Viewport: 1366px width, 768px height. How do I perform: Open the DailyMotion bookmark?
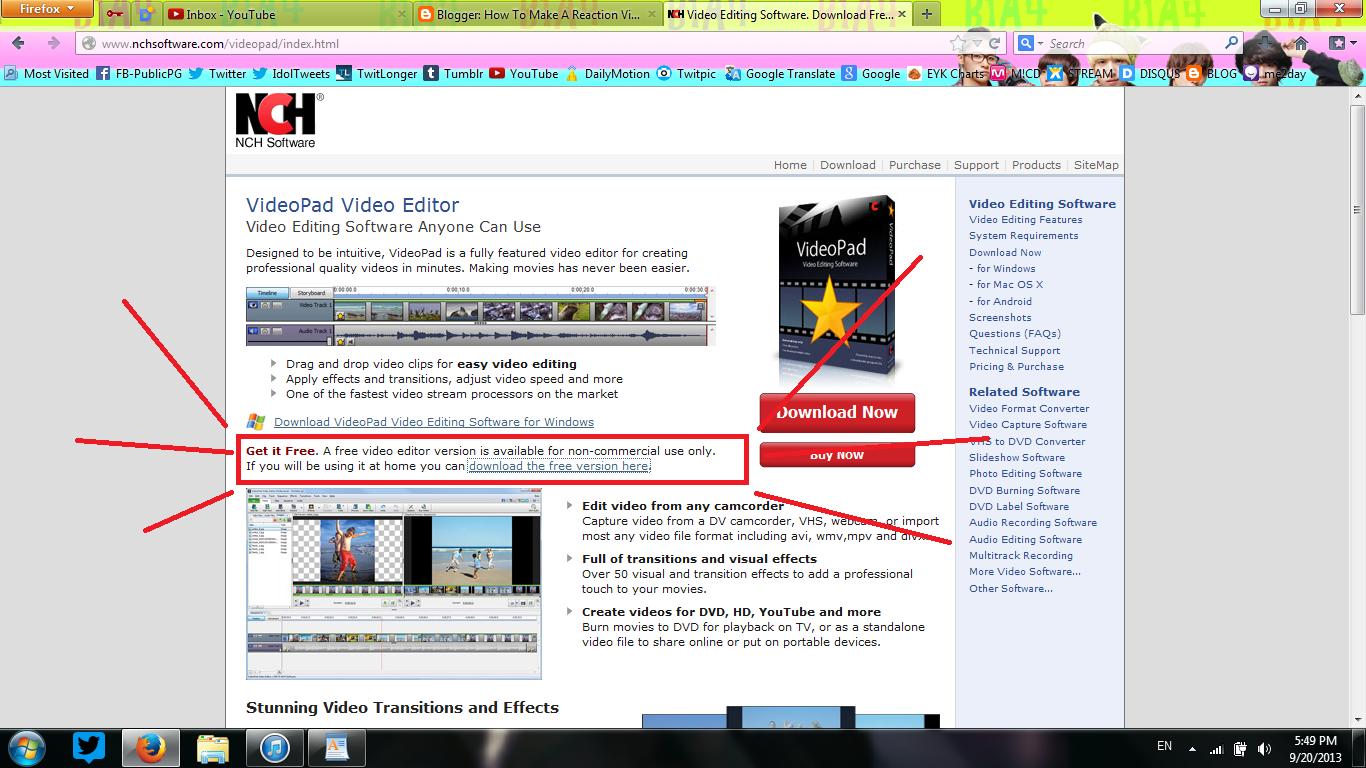pyautogui.click(x=607, y=74)
